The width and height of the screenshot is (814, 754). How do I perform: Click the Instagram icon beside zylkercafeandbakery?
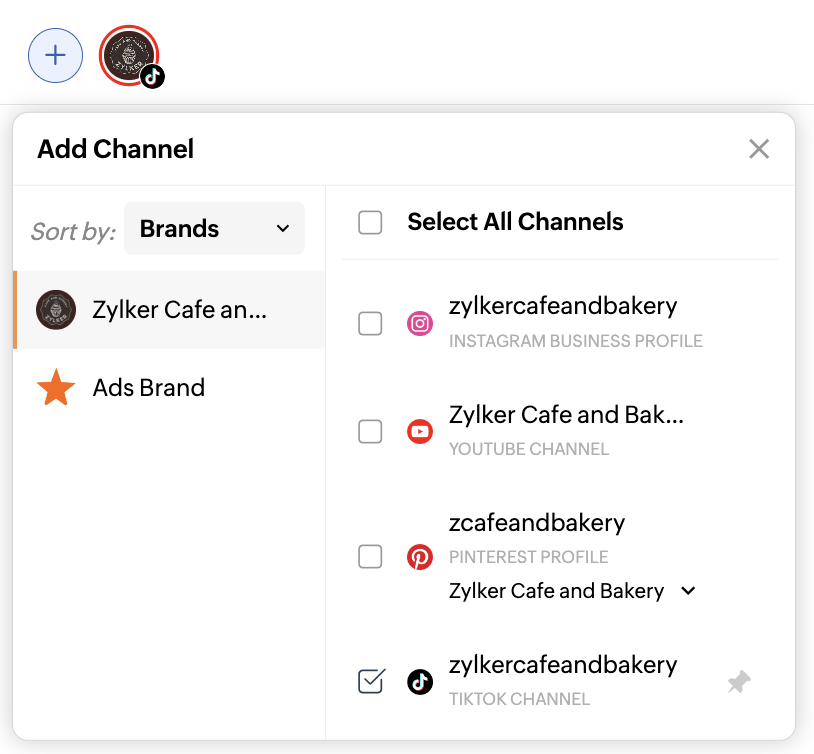click(x=420, y=323)
